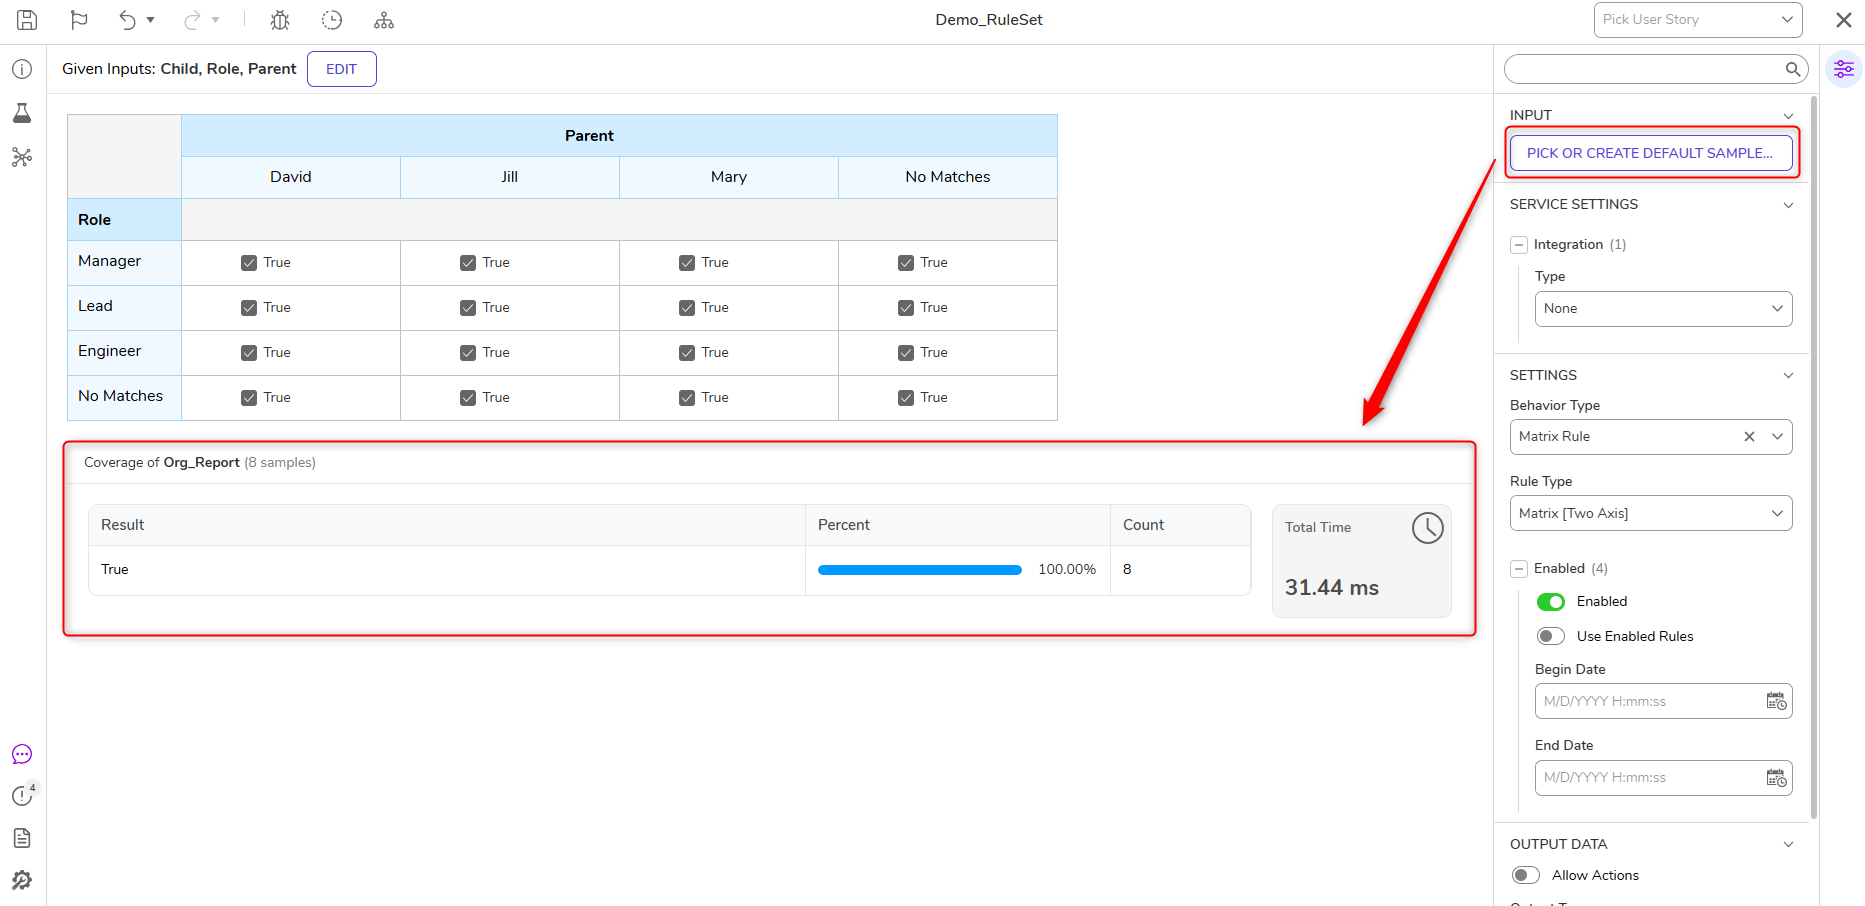The image size is (1865, 906).
Task: Select the Role axis header
Action: pyautogui.click(x=124, y=220)
